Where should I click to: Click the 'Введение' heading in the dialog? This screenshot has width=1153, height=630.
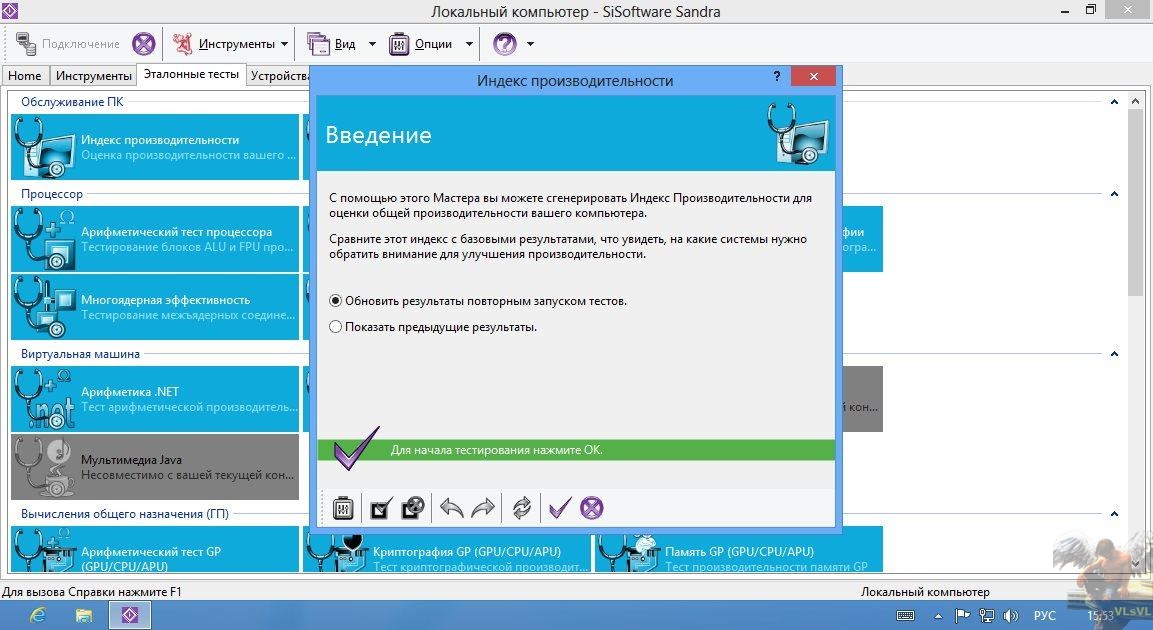[x=378, y=135]
